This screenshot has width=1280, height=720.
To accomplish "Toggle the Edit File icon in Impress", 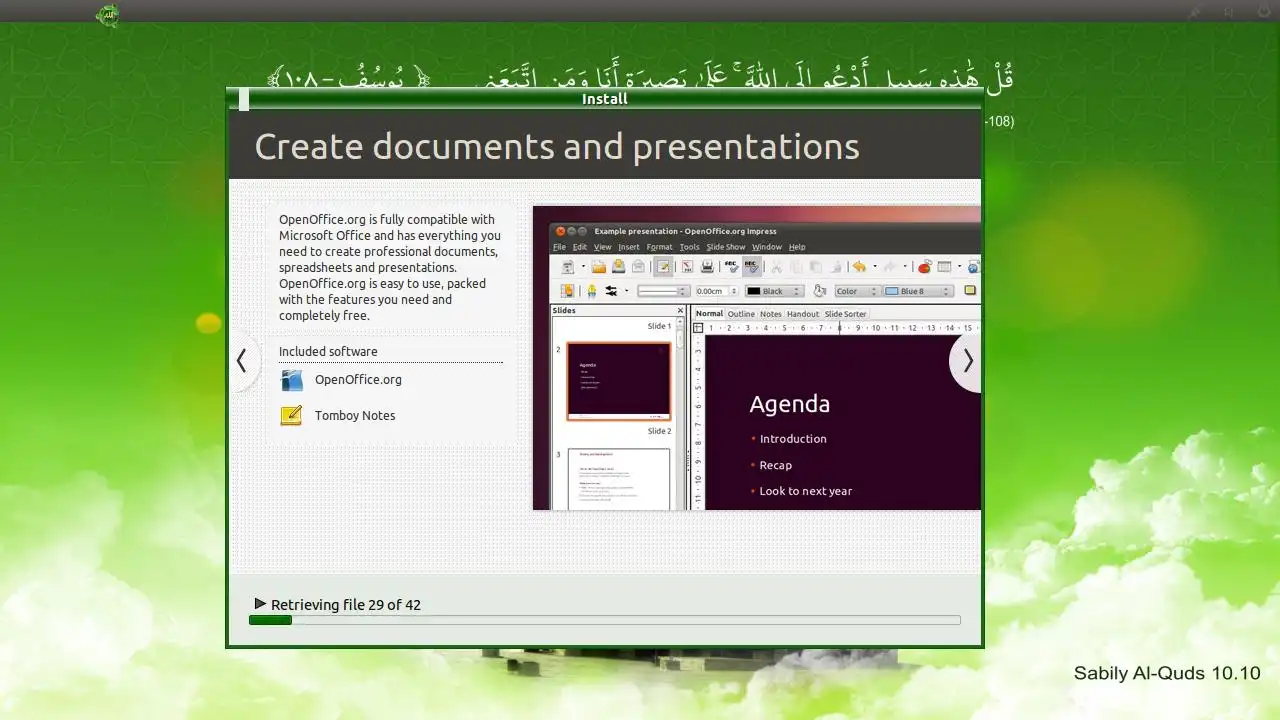I will point(663,267).
